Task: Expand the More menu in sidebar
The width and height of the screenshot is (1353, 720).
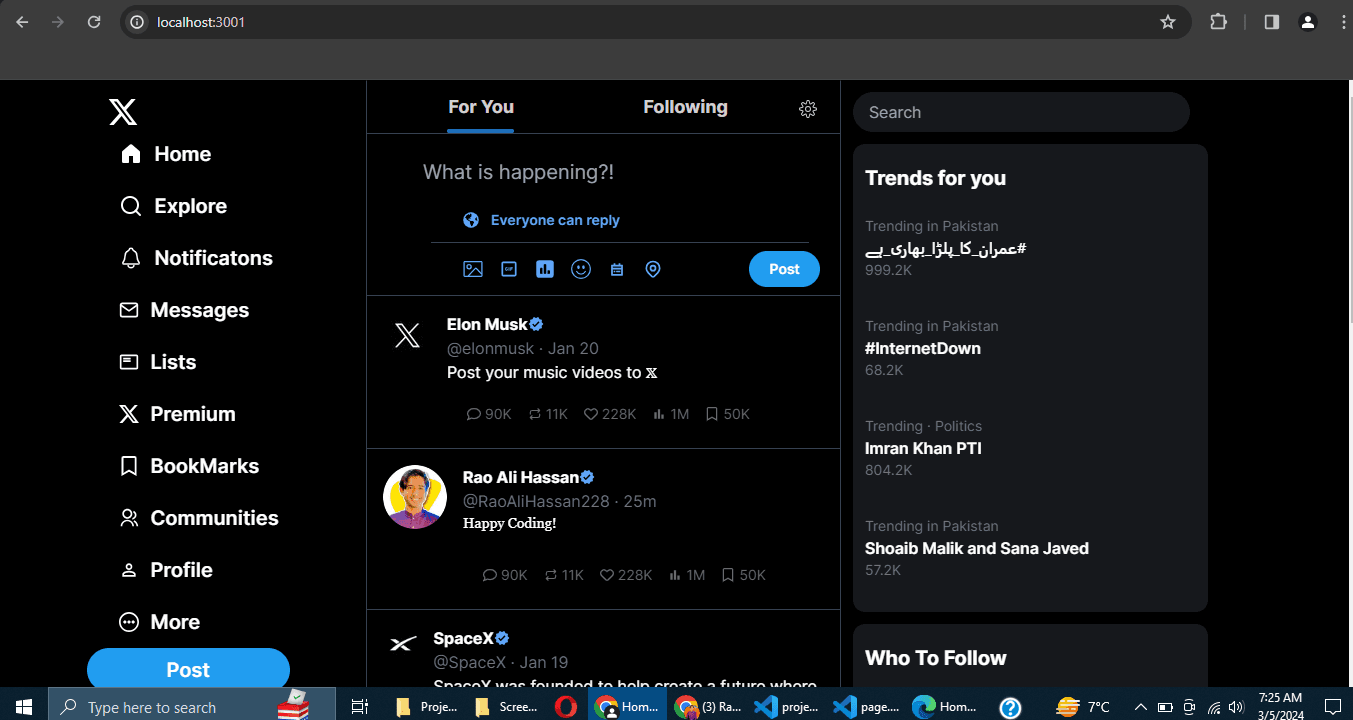Action: tap(160, 622)
